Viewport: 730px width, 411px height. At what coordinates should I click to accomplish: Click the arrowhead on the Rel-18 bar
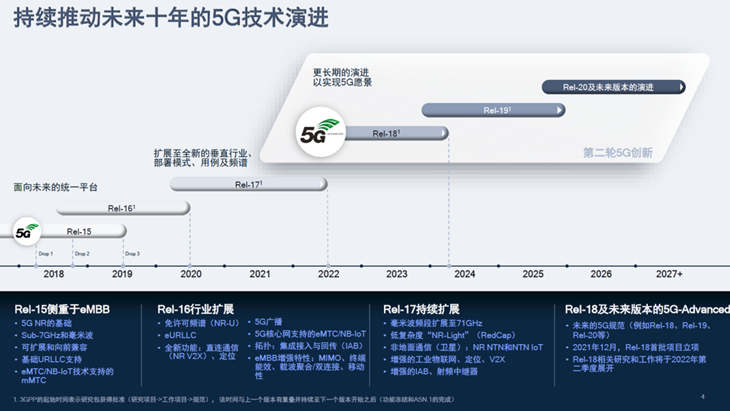coord(444,133)
